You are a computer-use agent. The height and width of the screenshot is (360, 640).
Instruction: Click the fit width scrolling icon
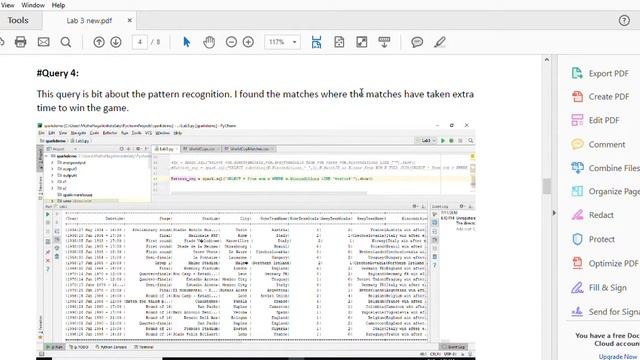pyautogui.click(x=316, y=42)
